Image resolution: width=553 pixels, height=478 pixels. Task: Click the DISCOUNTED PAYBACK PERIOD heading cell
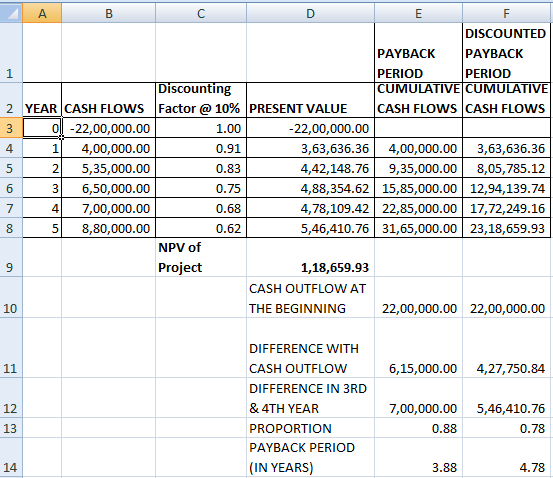coord(506,53)
